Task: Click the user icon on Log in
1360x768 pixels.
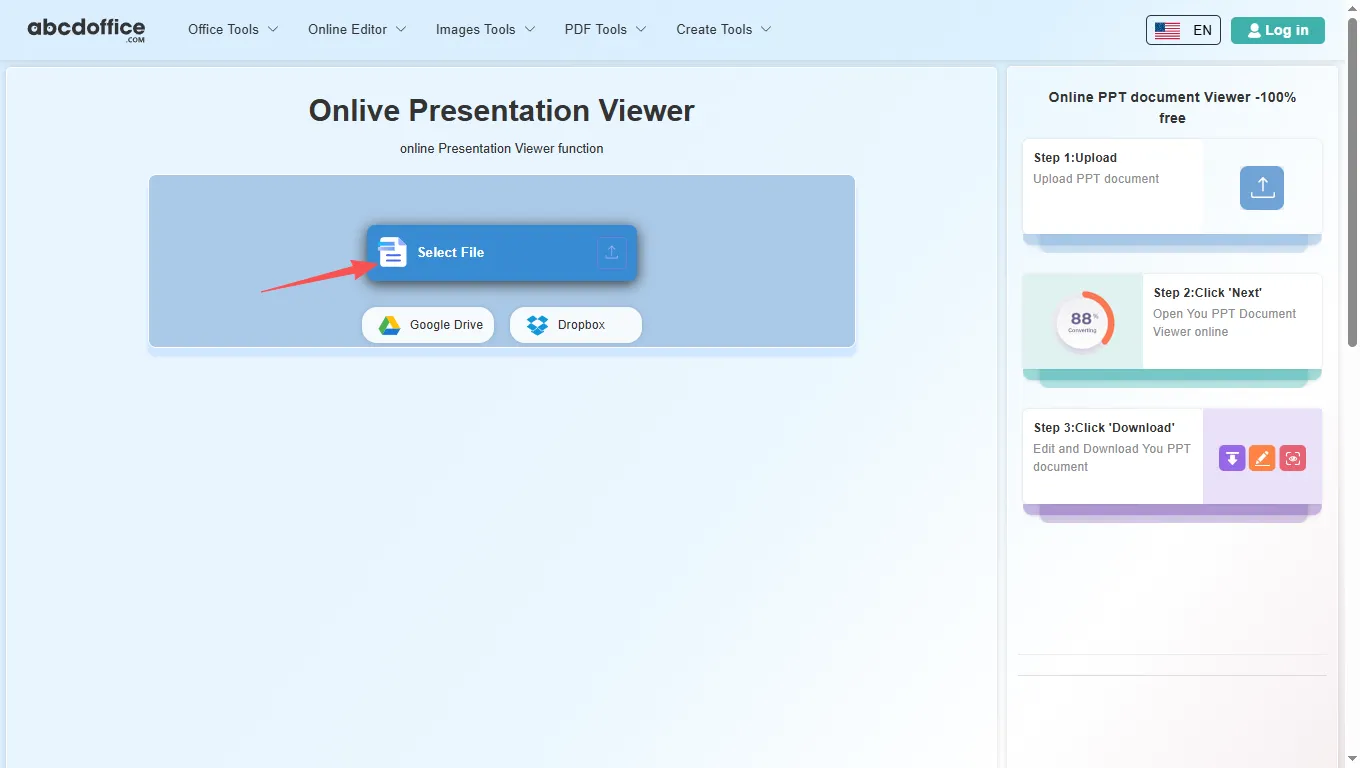Action: (1254, 30)
